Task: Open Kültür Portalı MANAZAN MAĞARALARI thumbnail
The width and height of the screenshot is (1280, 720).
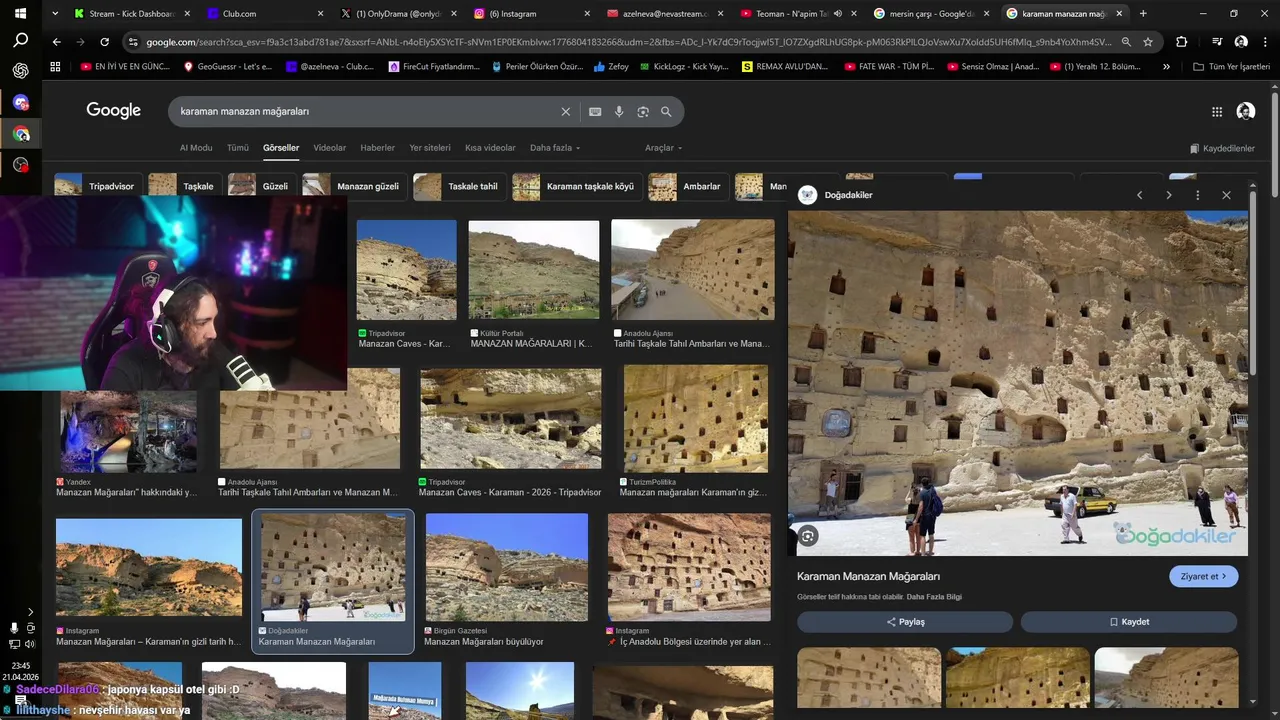Action: click(x=534, y=270)
